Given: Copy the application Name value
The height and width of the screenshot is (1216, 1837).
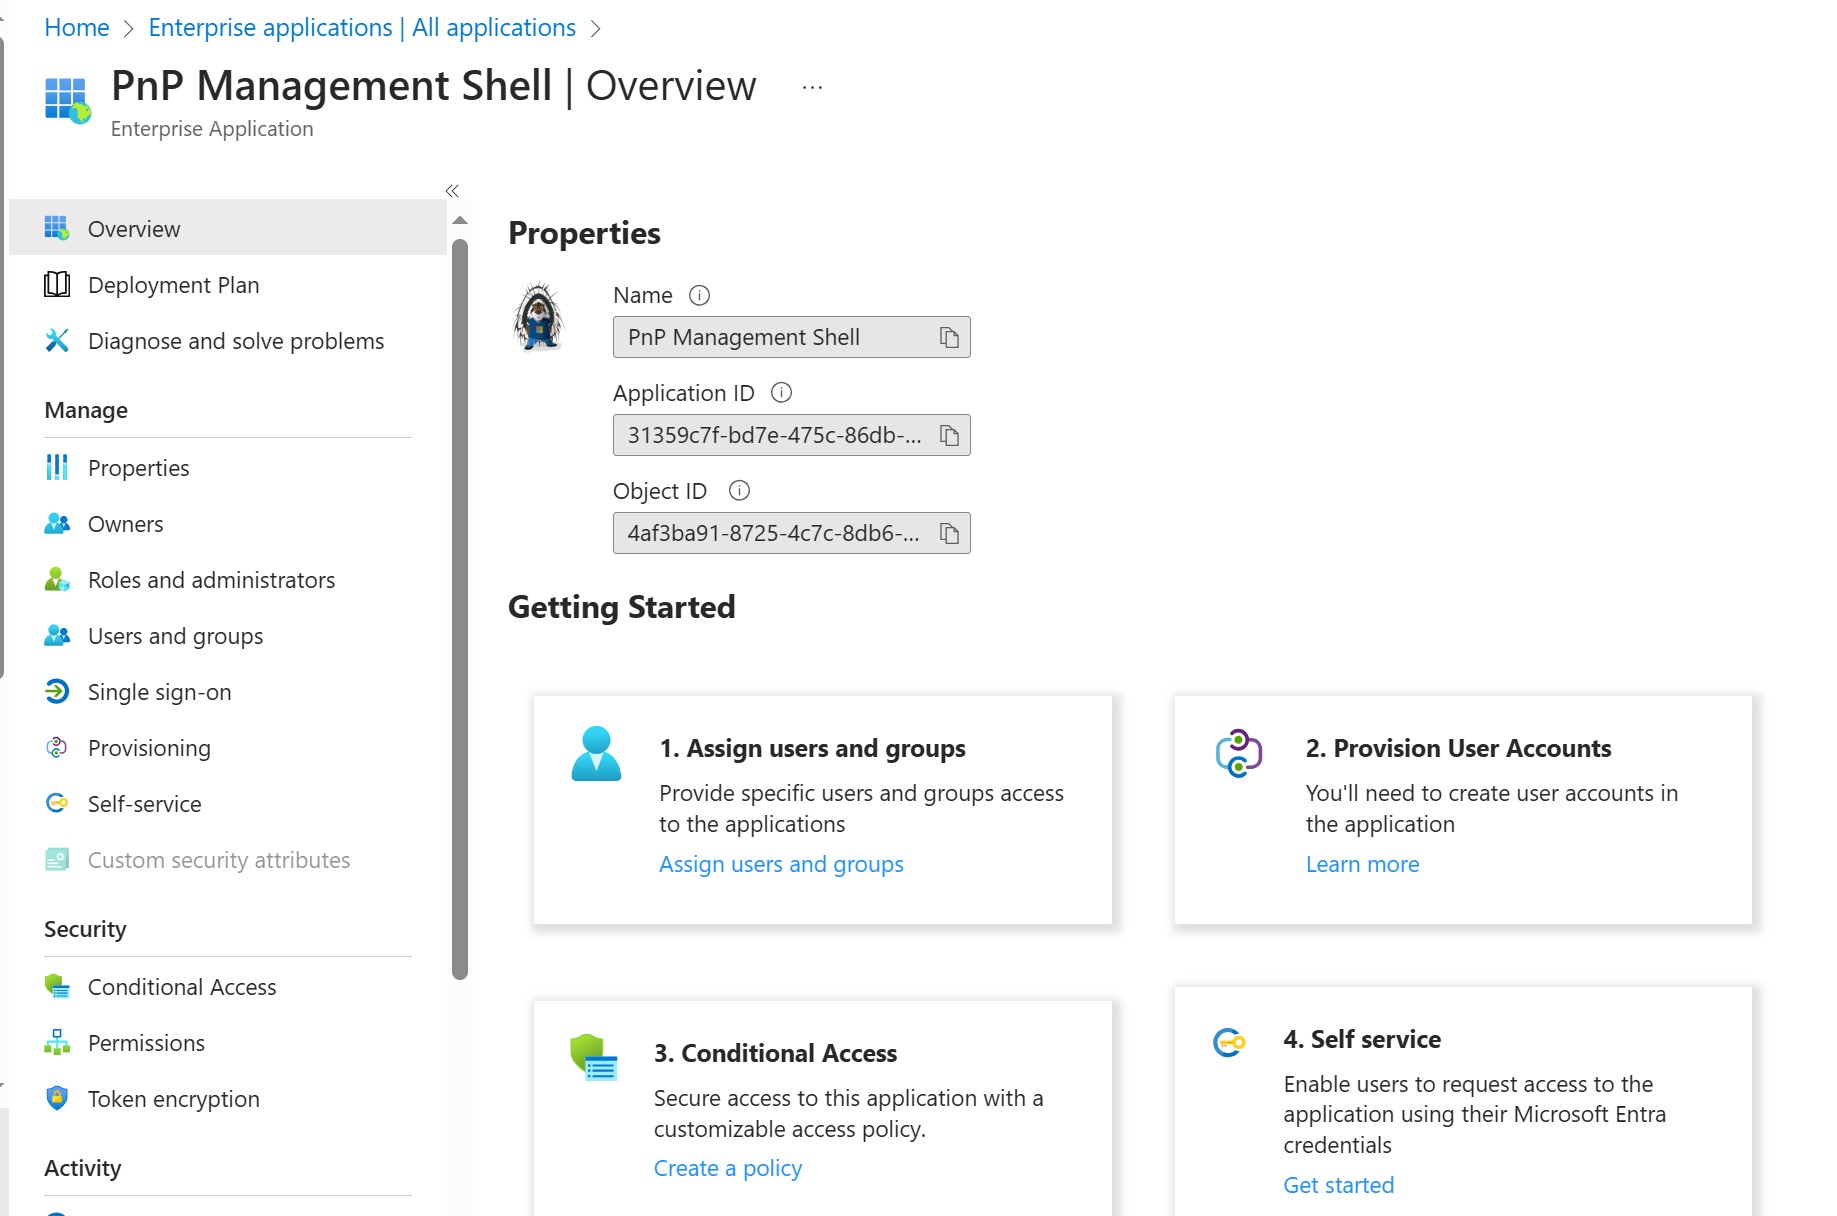Looking at the screenshot, I should coord(948,337).
